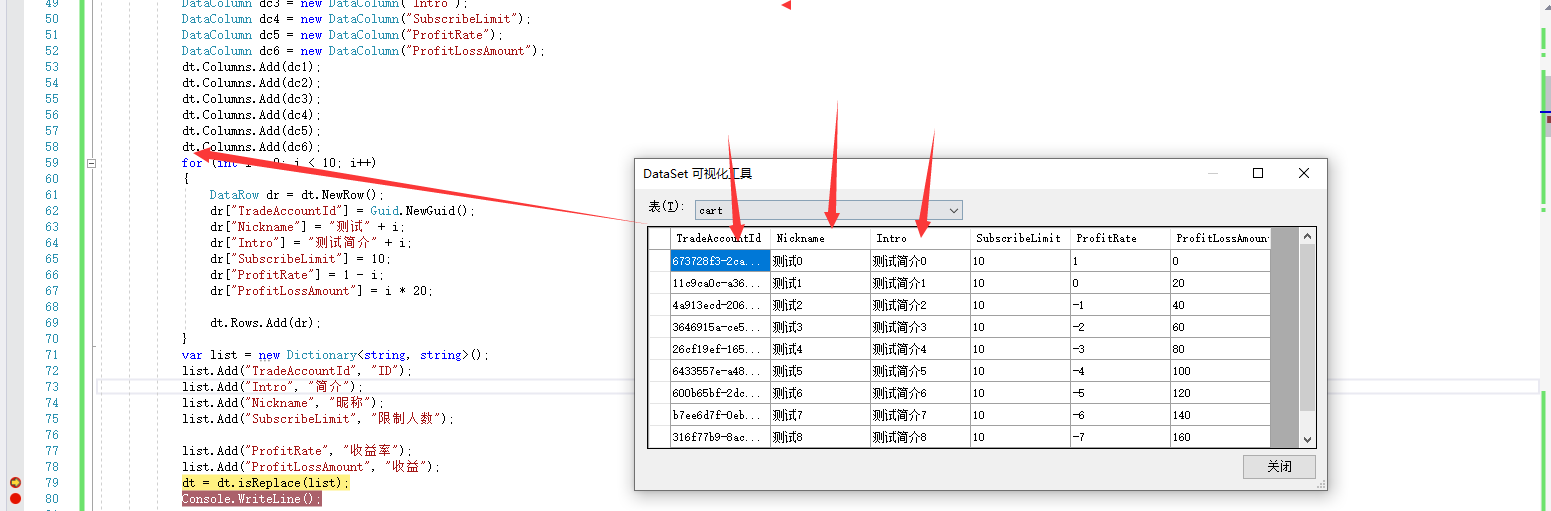Click the current-statement breakpoint on line 79

(x=15, y=482)
